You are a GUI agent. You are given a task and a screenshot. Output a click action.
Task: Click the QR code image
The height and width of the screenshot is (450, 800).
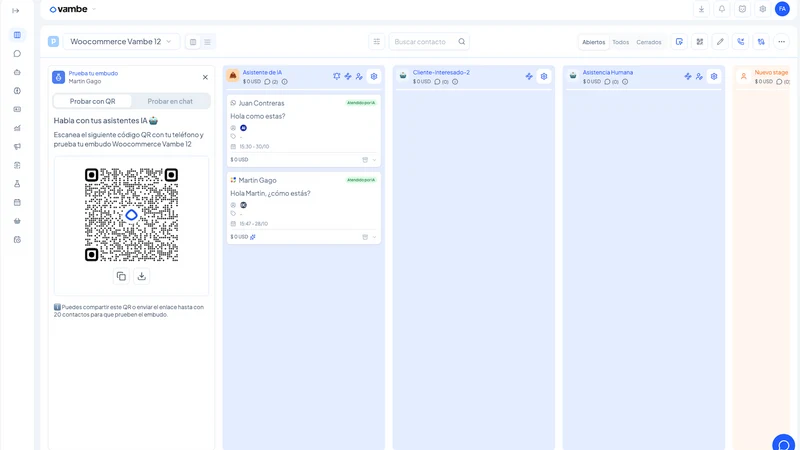click(x=131, y=215)
